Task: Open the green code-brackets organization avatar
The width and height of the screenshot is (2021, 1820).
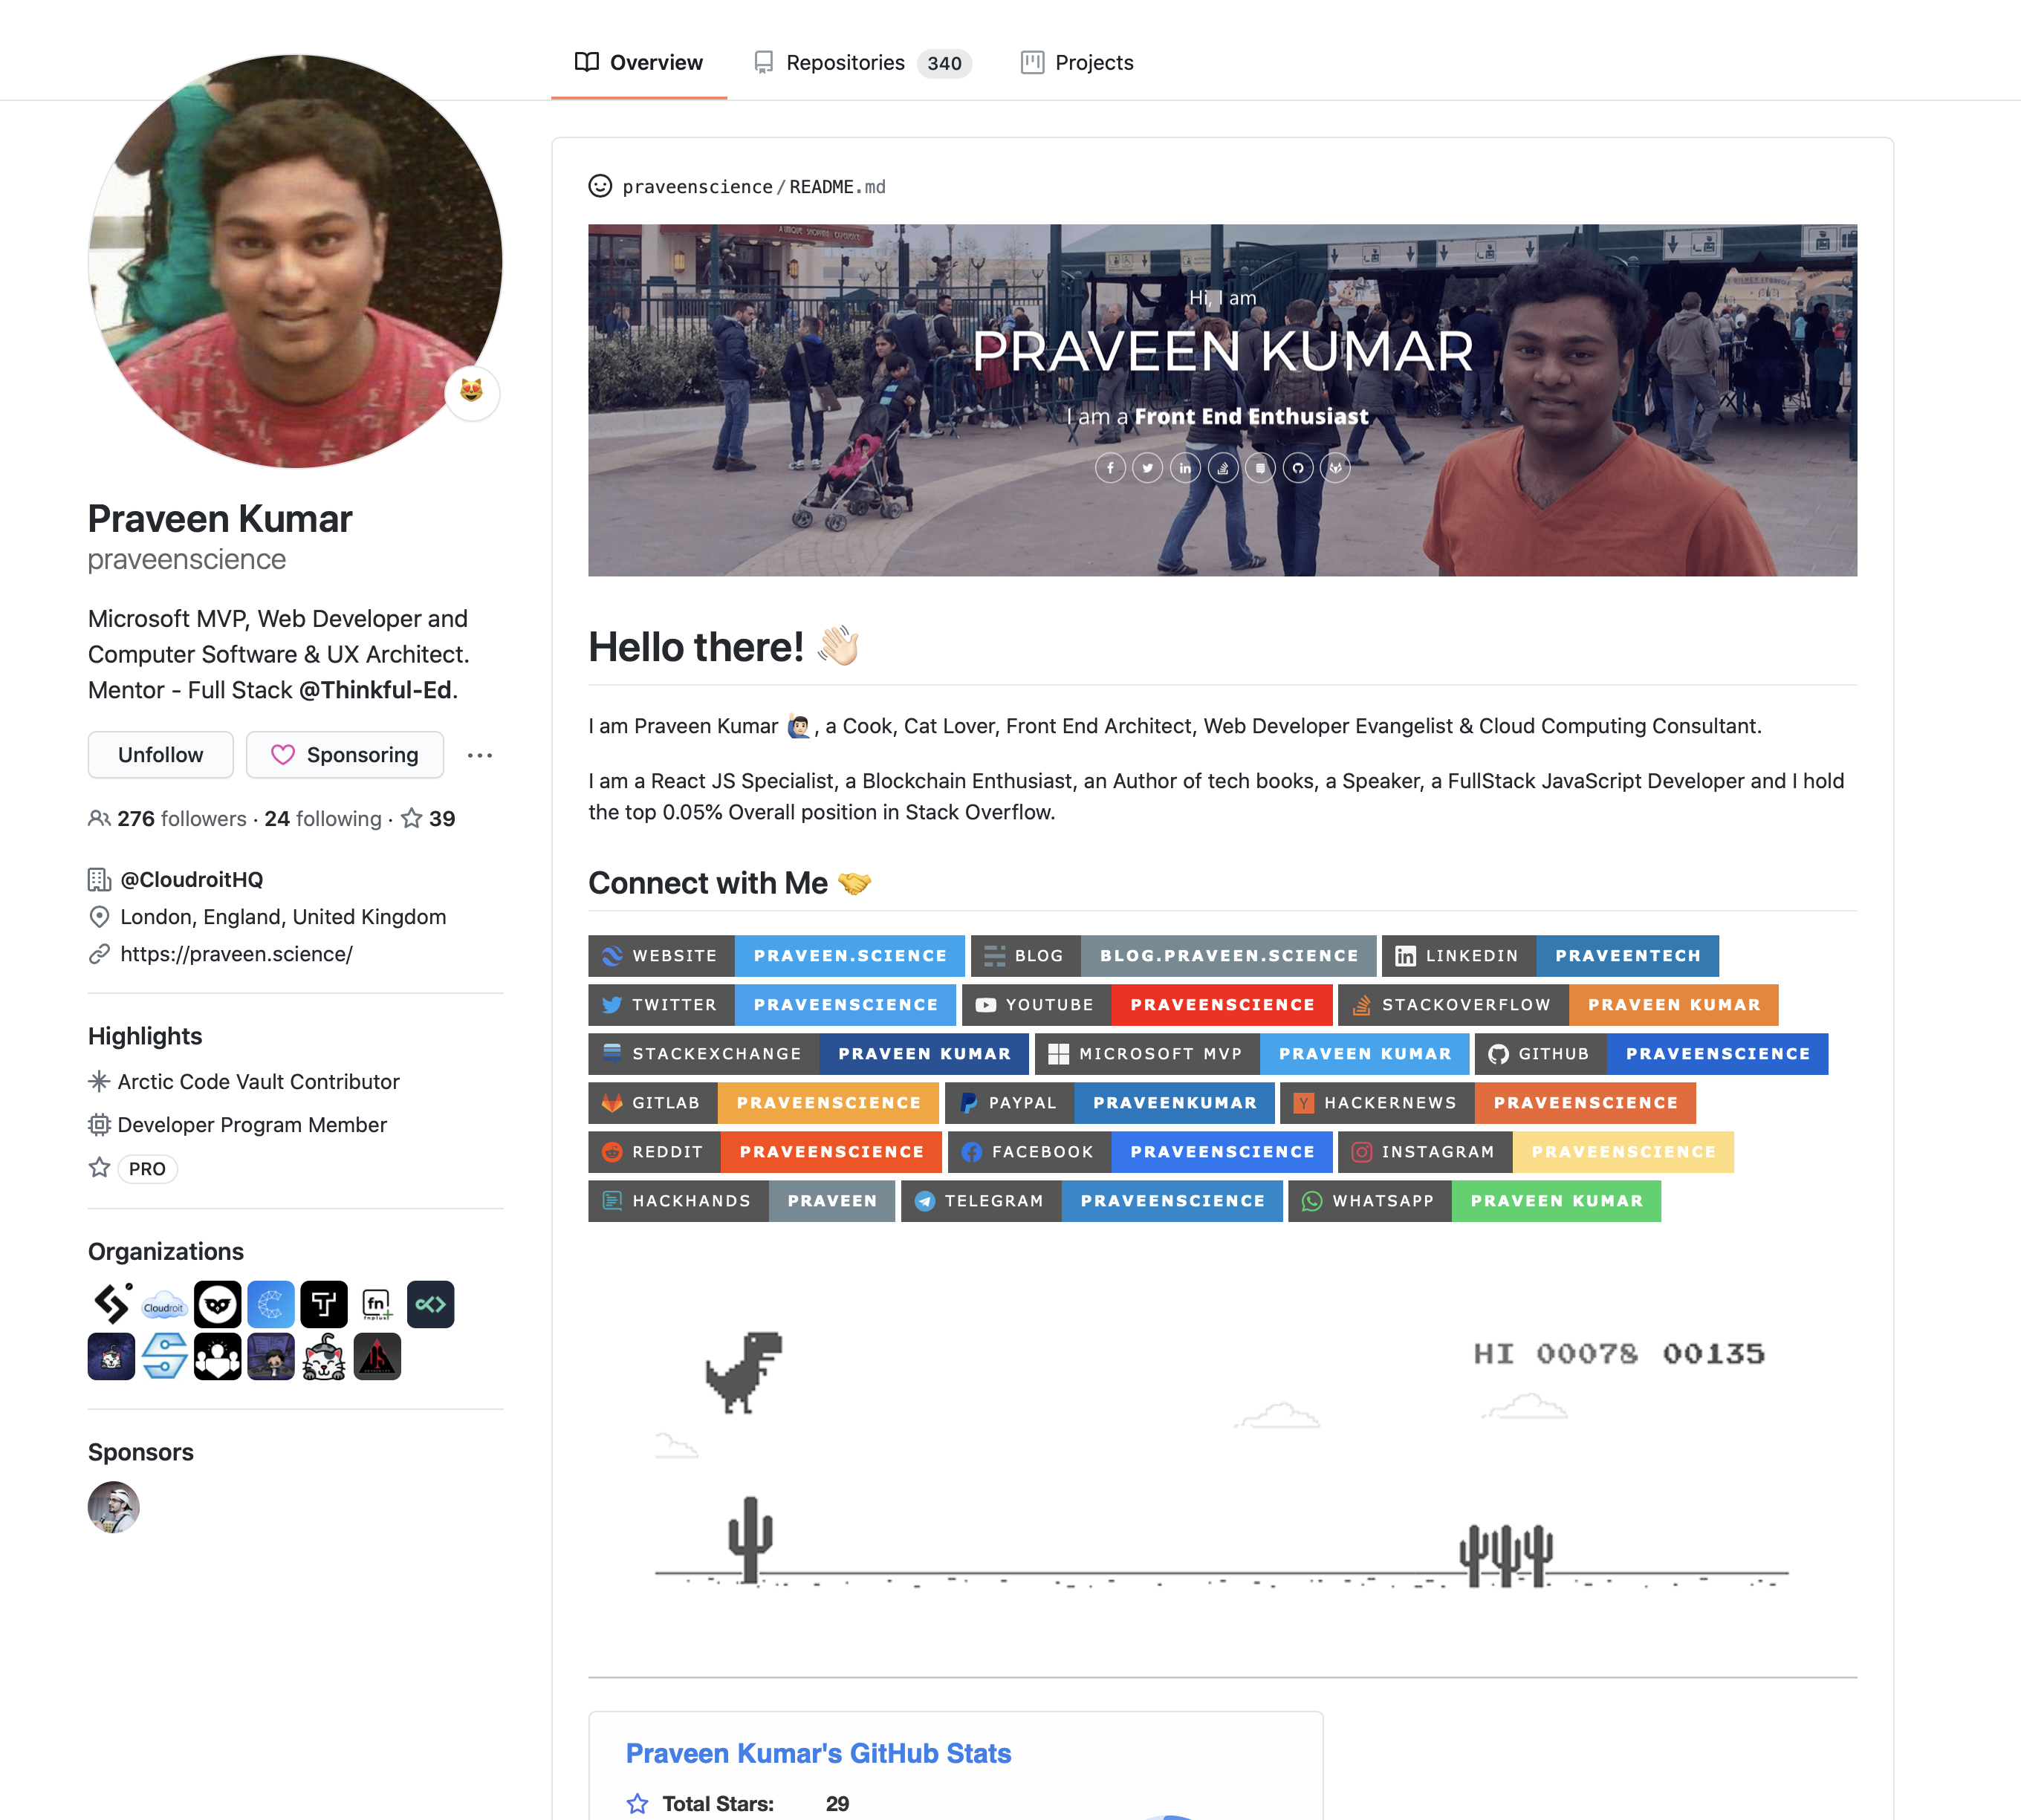Action: (x=430, y=1305)
